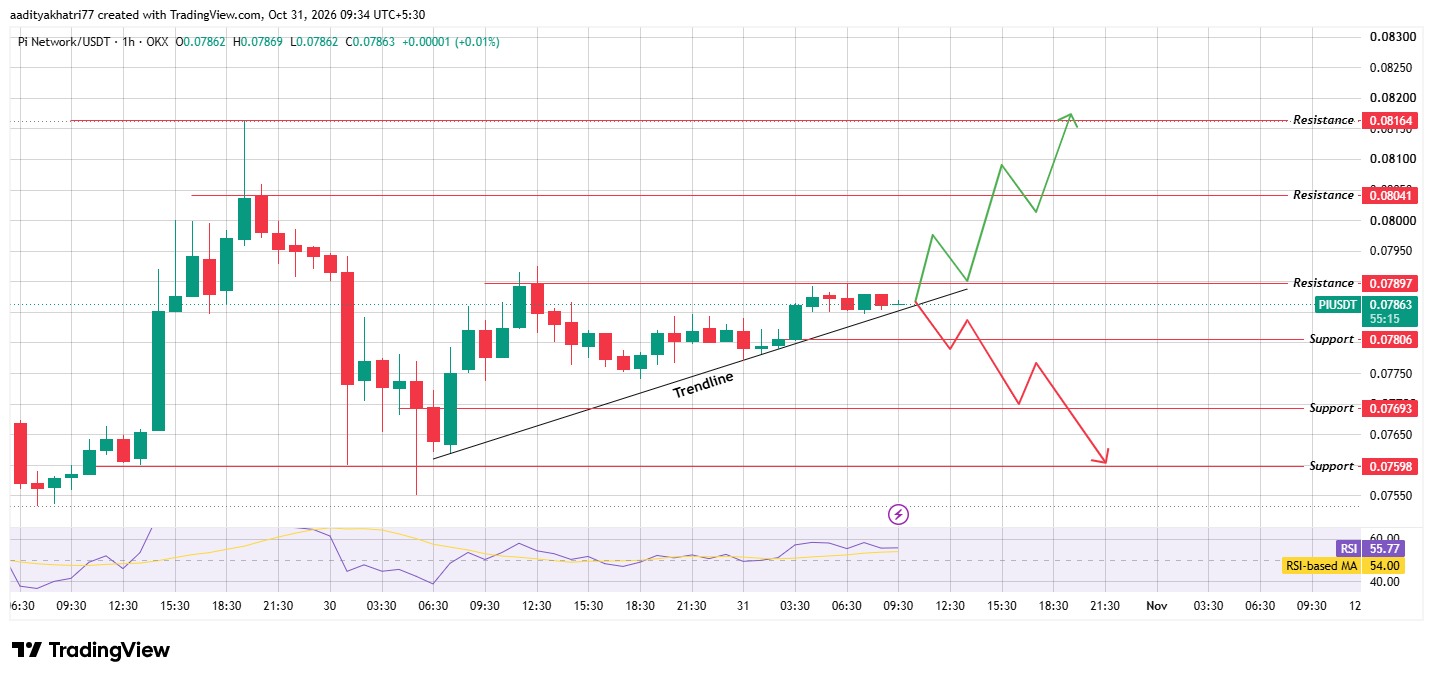Click the 0.08100 price axis tick
Viewport: 1433px width, 680px height.
pyautogui.click(x=1391, y=159)
